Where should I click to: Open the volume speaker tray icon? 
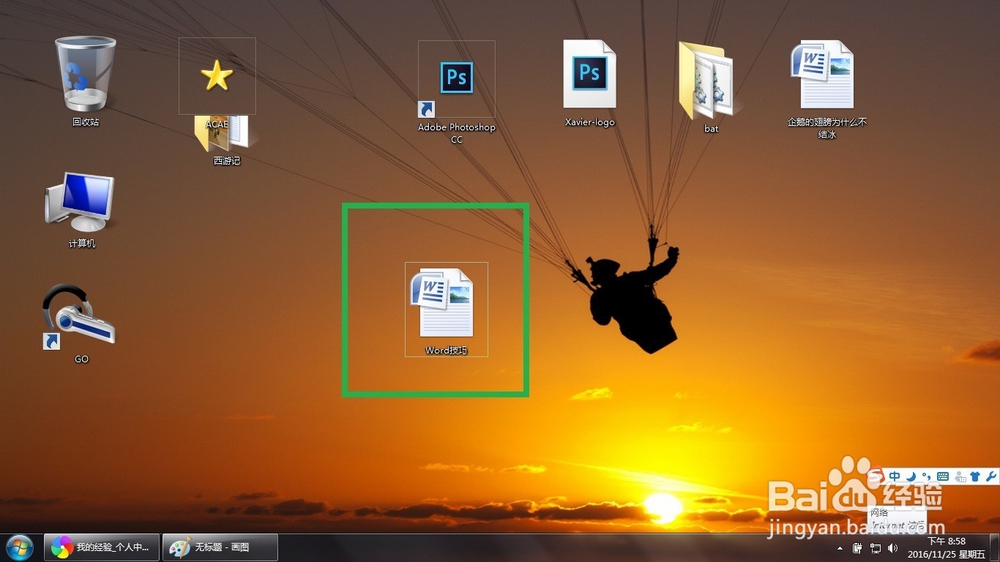pos(893,549)
